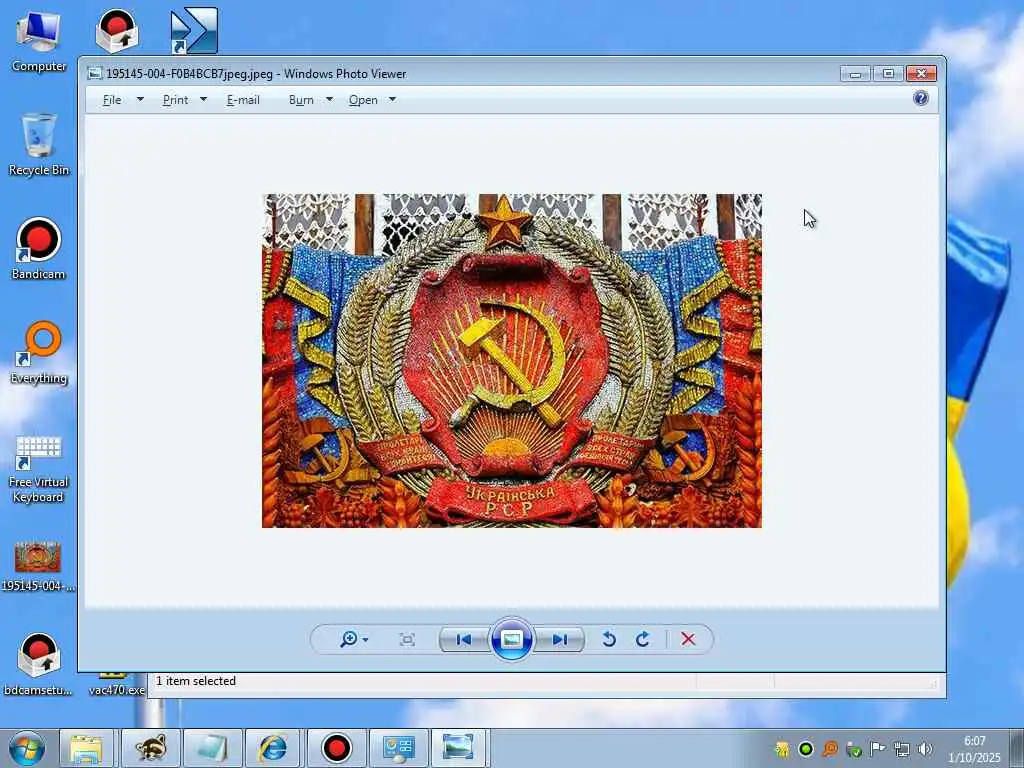Select the Free Virtual Keyboard shortcut
The image size is (1024, 768).
[39, 469]
